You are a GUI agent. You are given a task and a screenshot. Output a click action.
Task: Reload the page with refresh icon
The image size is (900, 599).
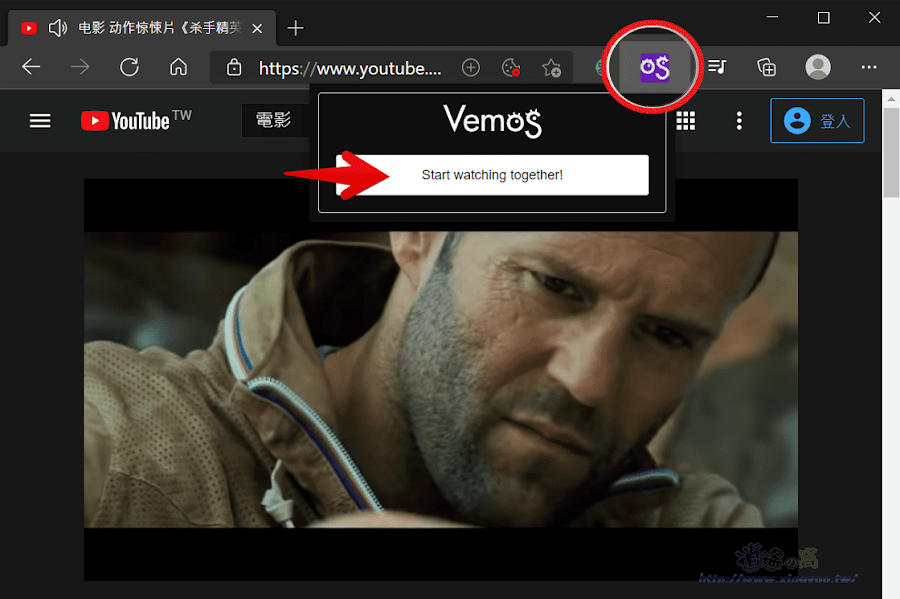129,67
